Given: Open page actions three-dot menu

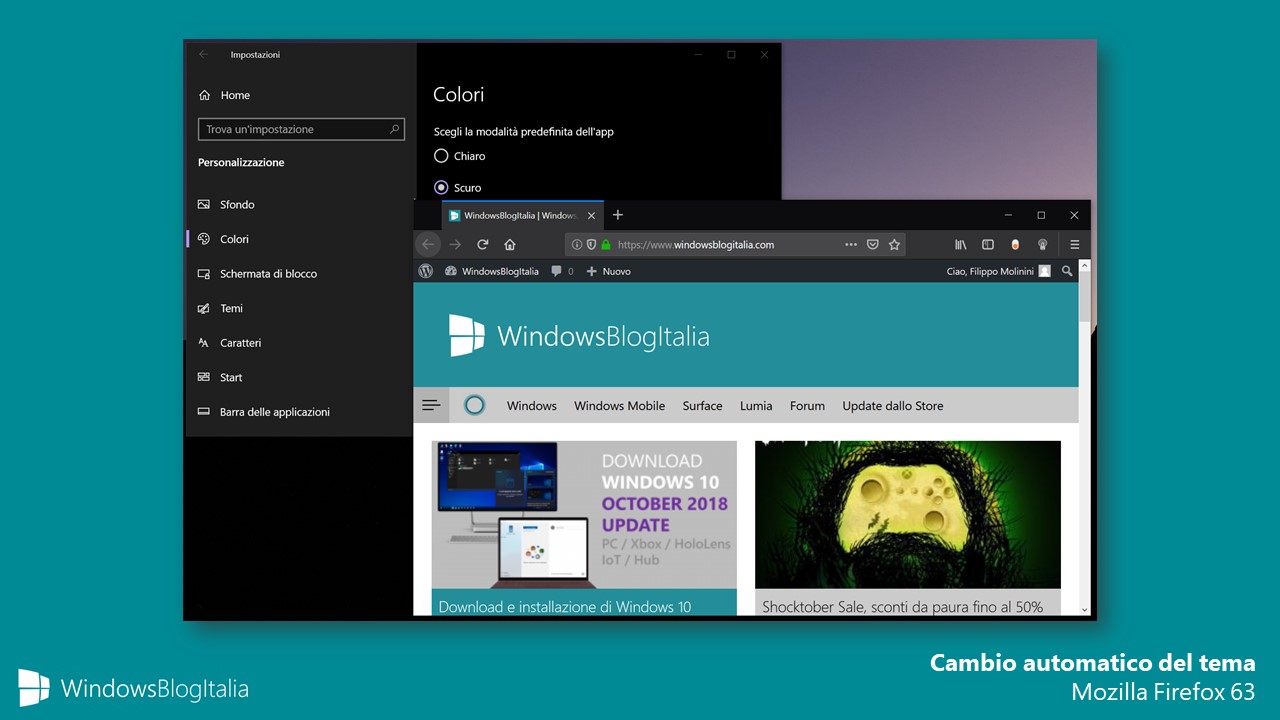Looking at the screenshot, I should click(x=851, y=244).
